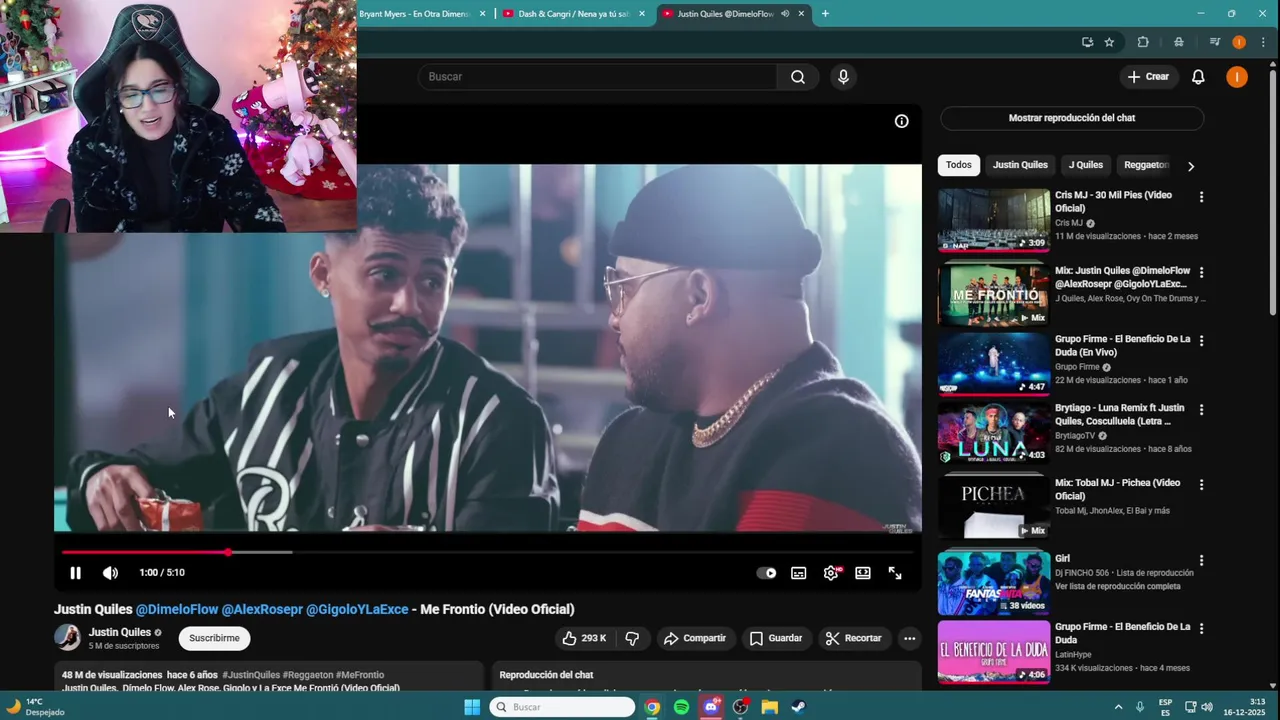Click the YouTube search input field
Screen dimensions: 1280x720
point(597,77)
